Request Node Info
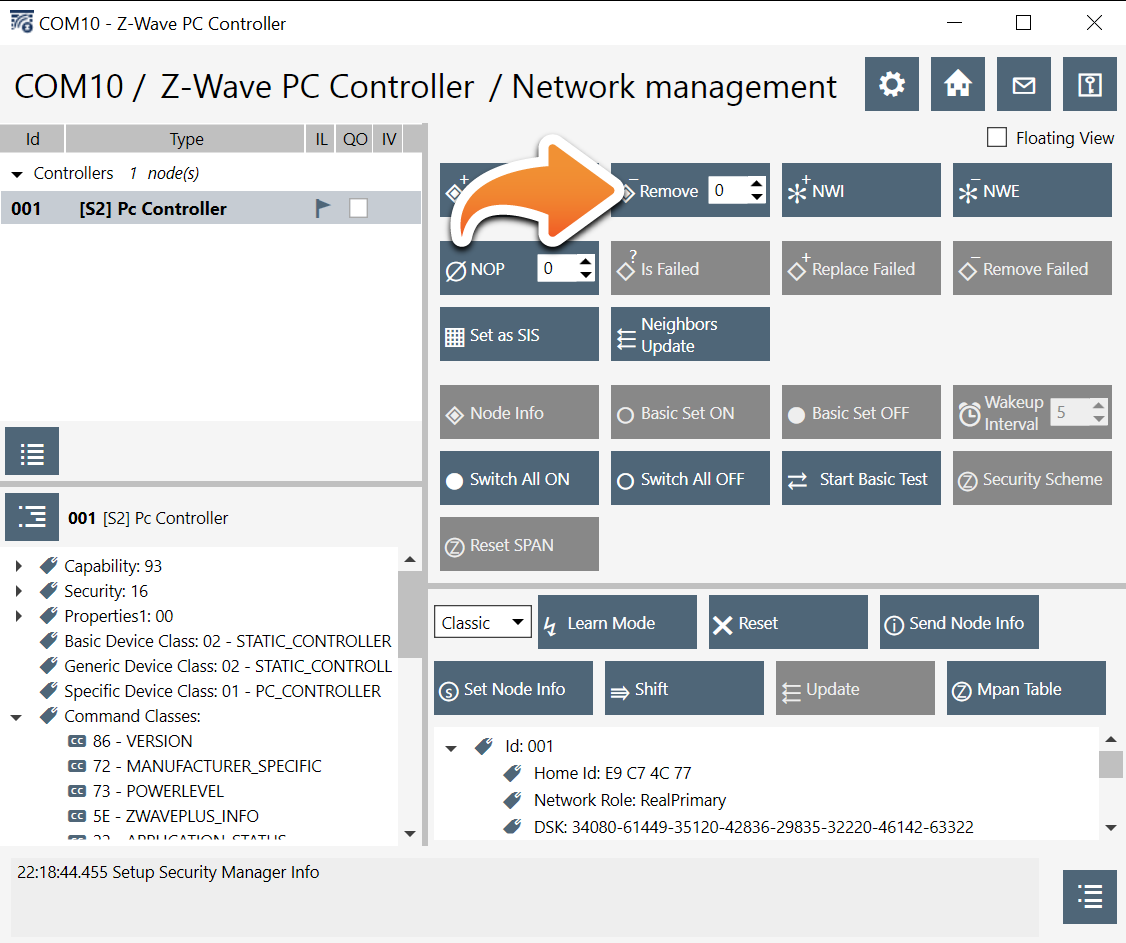This screenshot has height=943, width=1126. click(519, 412)
